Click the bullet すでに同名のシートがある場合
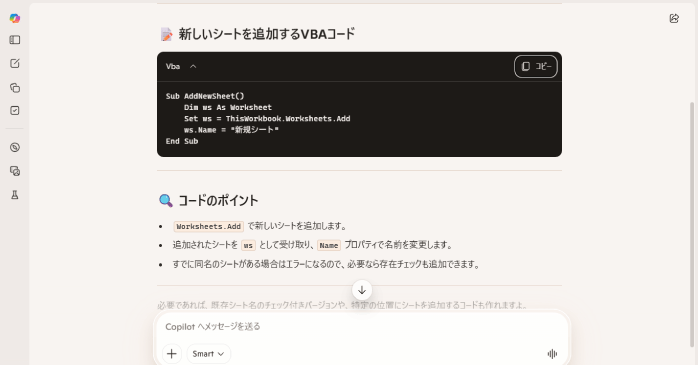This screenshot has height=365, width=698. click(x=326, y=264)
